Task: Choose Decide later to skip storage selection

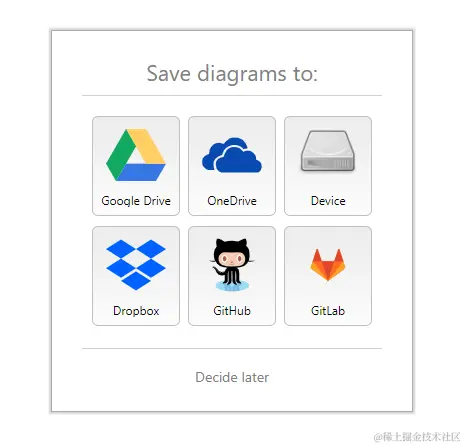Action: click(232, 377)
